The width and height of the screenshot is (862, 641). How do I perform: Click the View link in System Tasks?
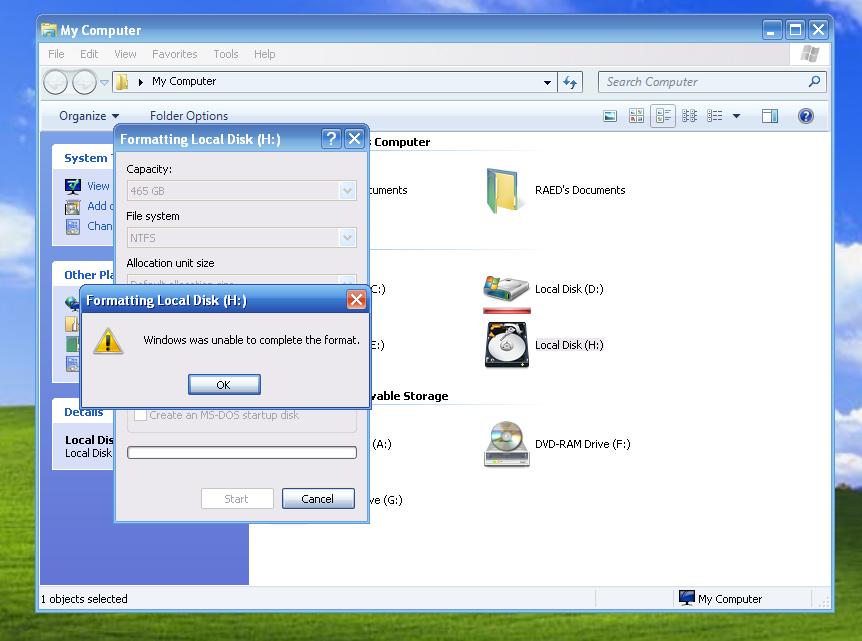pos(98,186)
